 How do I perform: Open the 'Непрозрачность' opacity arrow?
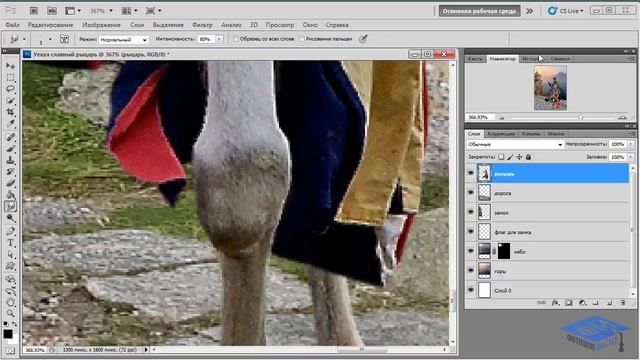pyautogui.click(x=631, y=144)
